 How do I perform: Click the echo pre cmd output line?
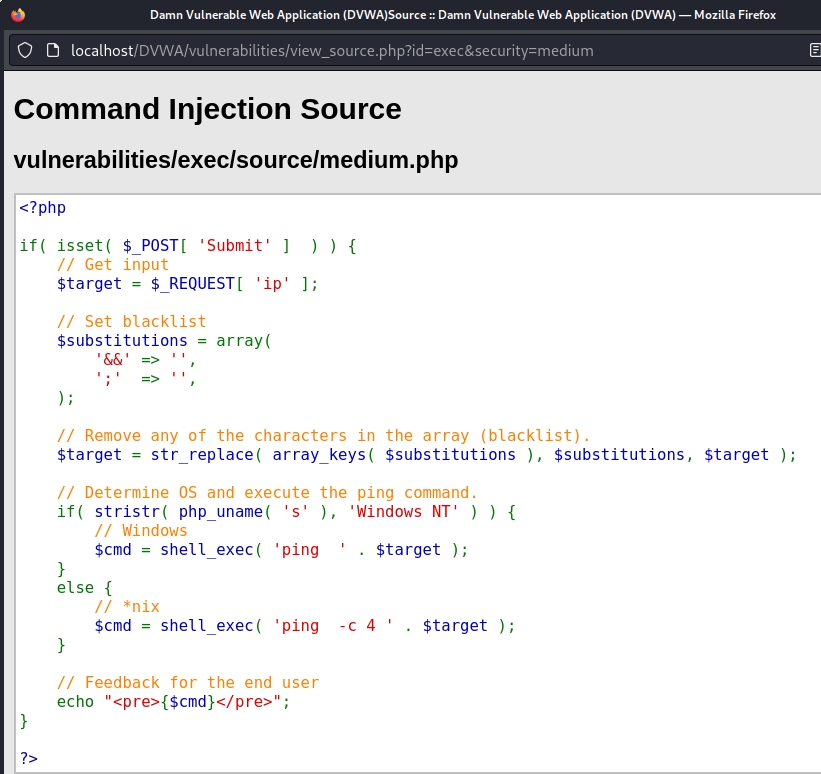click(x=173, y=702)
